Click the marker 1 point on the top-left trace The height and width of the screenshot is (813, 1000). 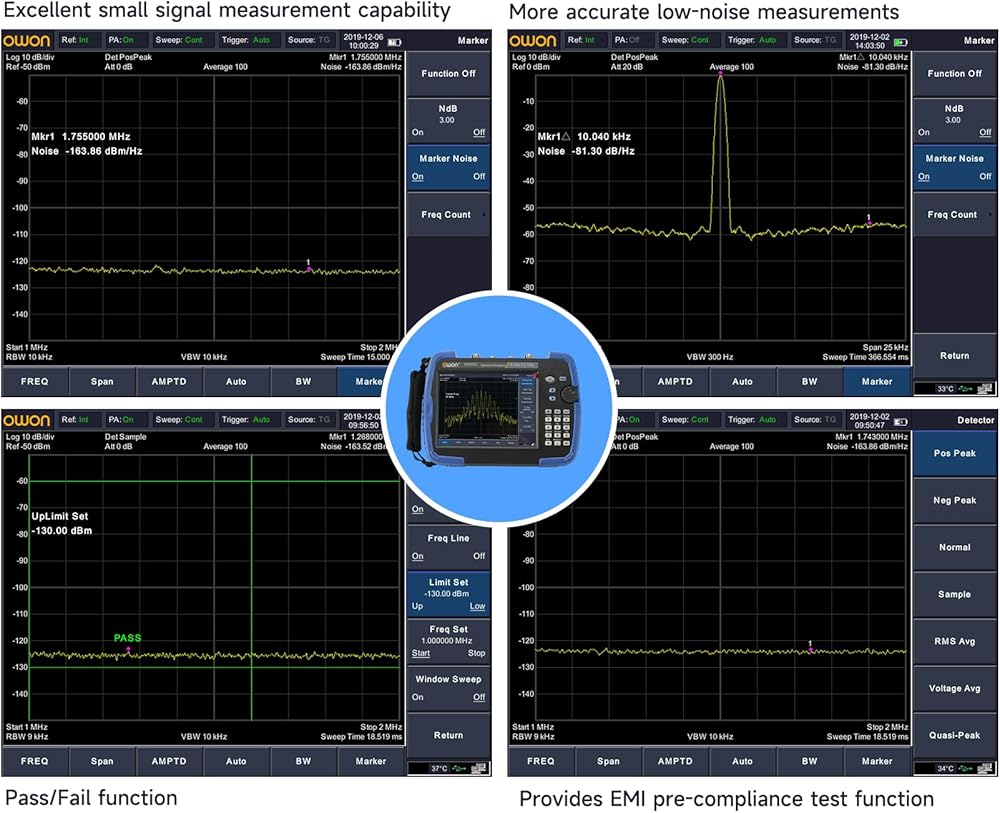tap(309, 268)
